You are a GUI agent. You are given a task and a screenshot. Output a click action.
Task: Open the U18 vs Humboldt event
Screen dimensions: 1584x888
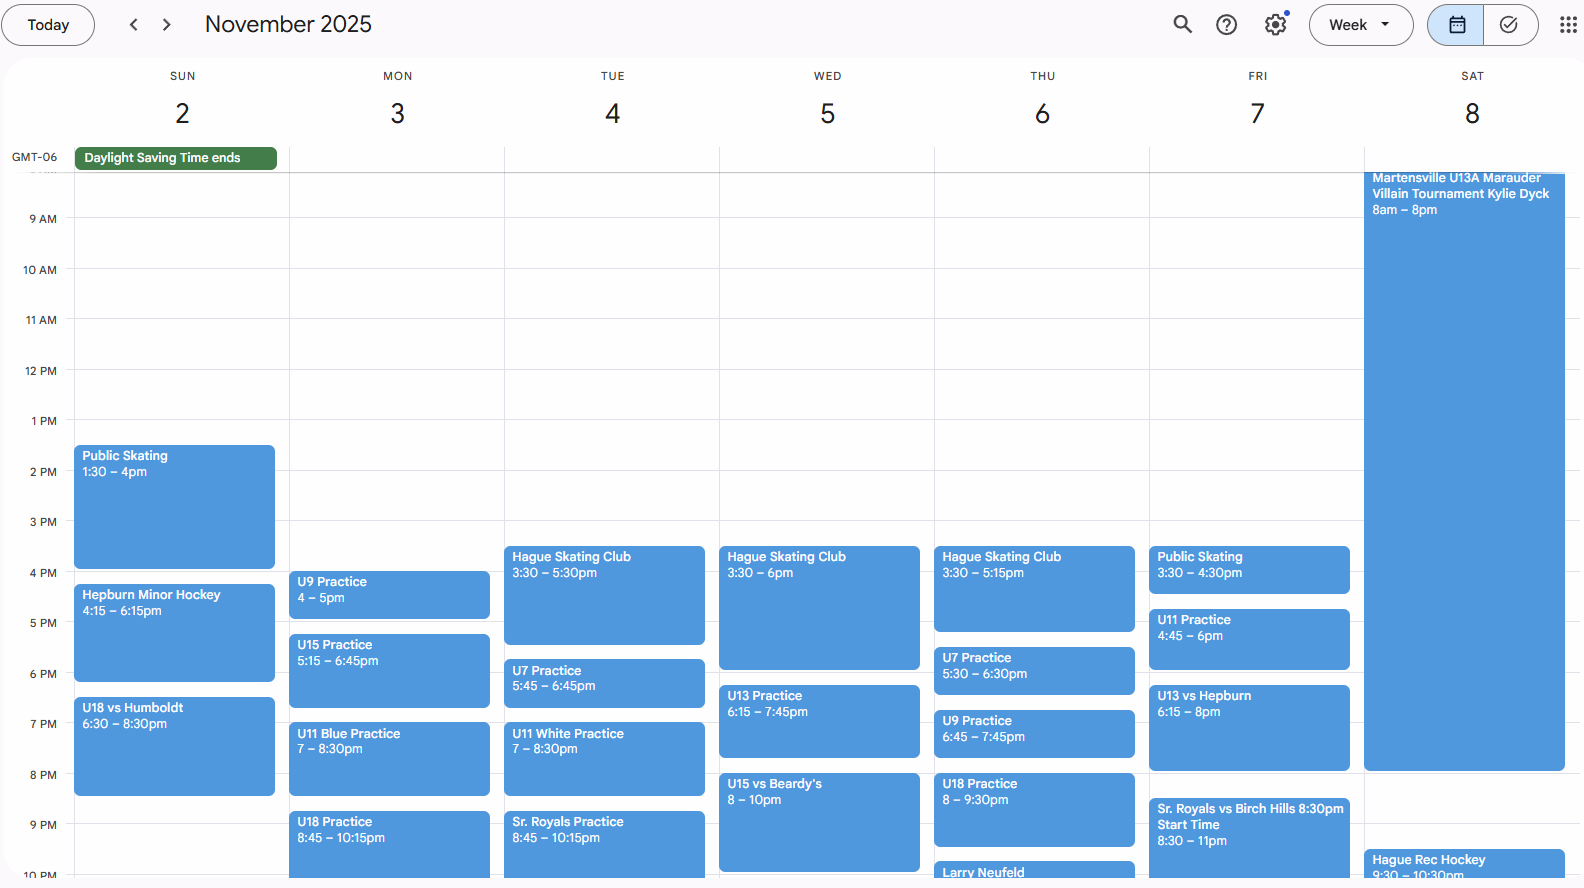pos(174,745)
